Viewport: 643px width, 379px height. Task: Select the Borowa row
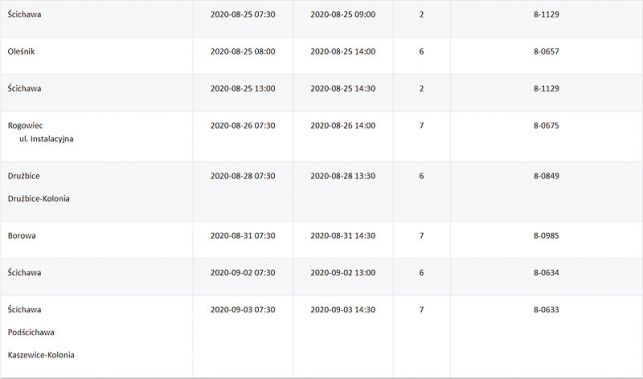pyautogui.click(x=322, y=240)
